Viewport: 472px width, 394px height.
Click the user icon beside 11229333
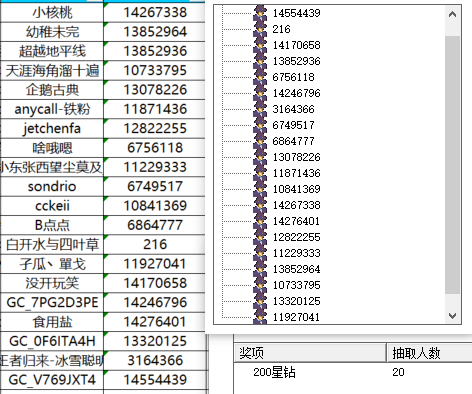260,253
